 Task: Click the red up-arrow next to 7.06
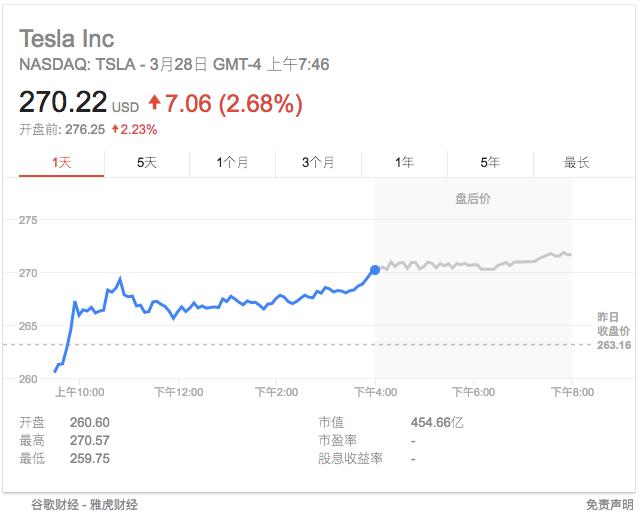pyautogui.click(x=154, y=102)
